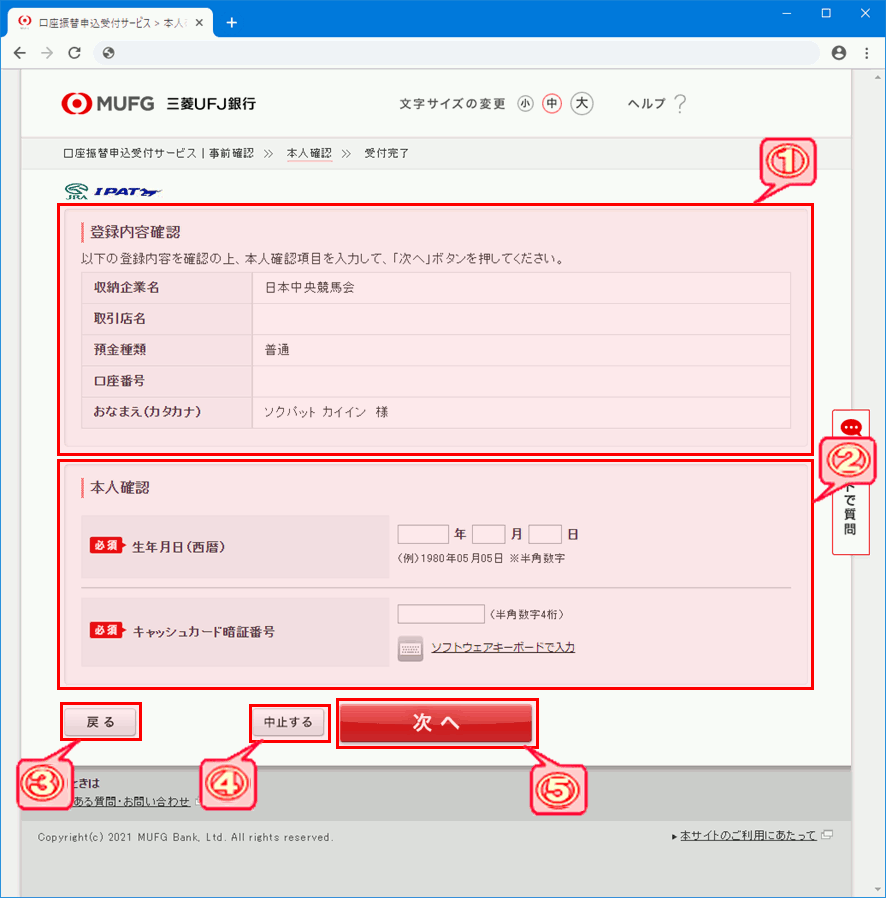The image size is (886, 898).
Task: Set text size to small (小)
Action: click(x=525, y=104)
